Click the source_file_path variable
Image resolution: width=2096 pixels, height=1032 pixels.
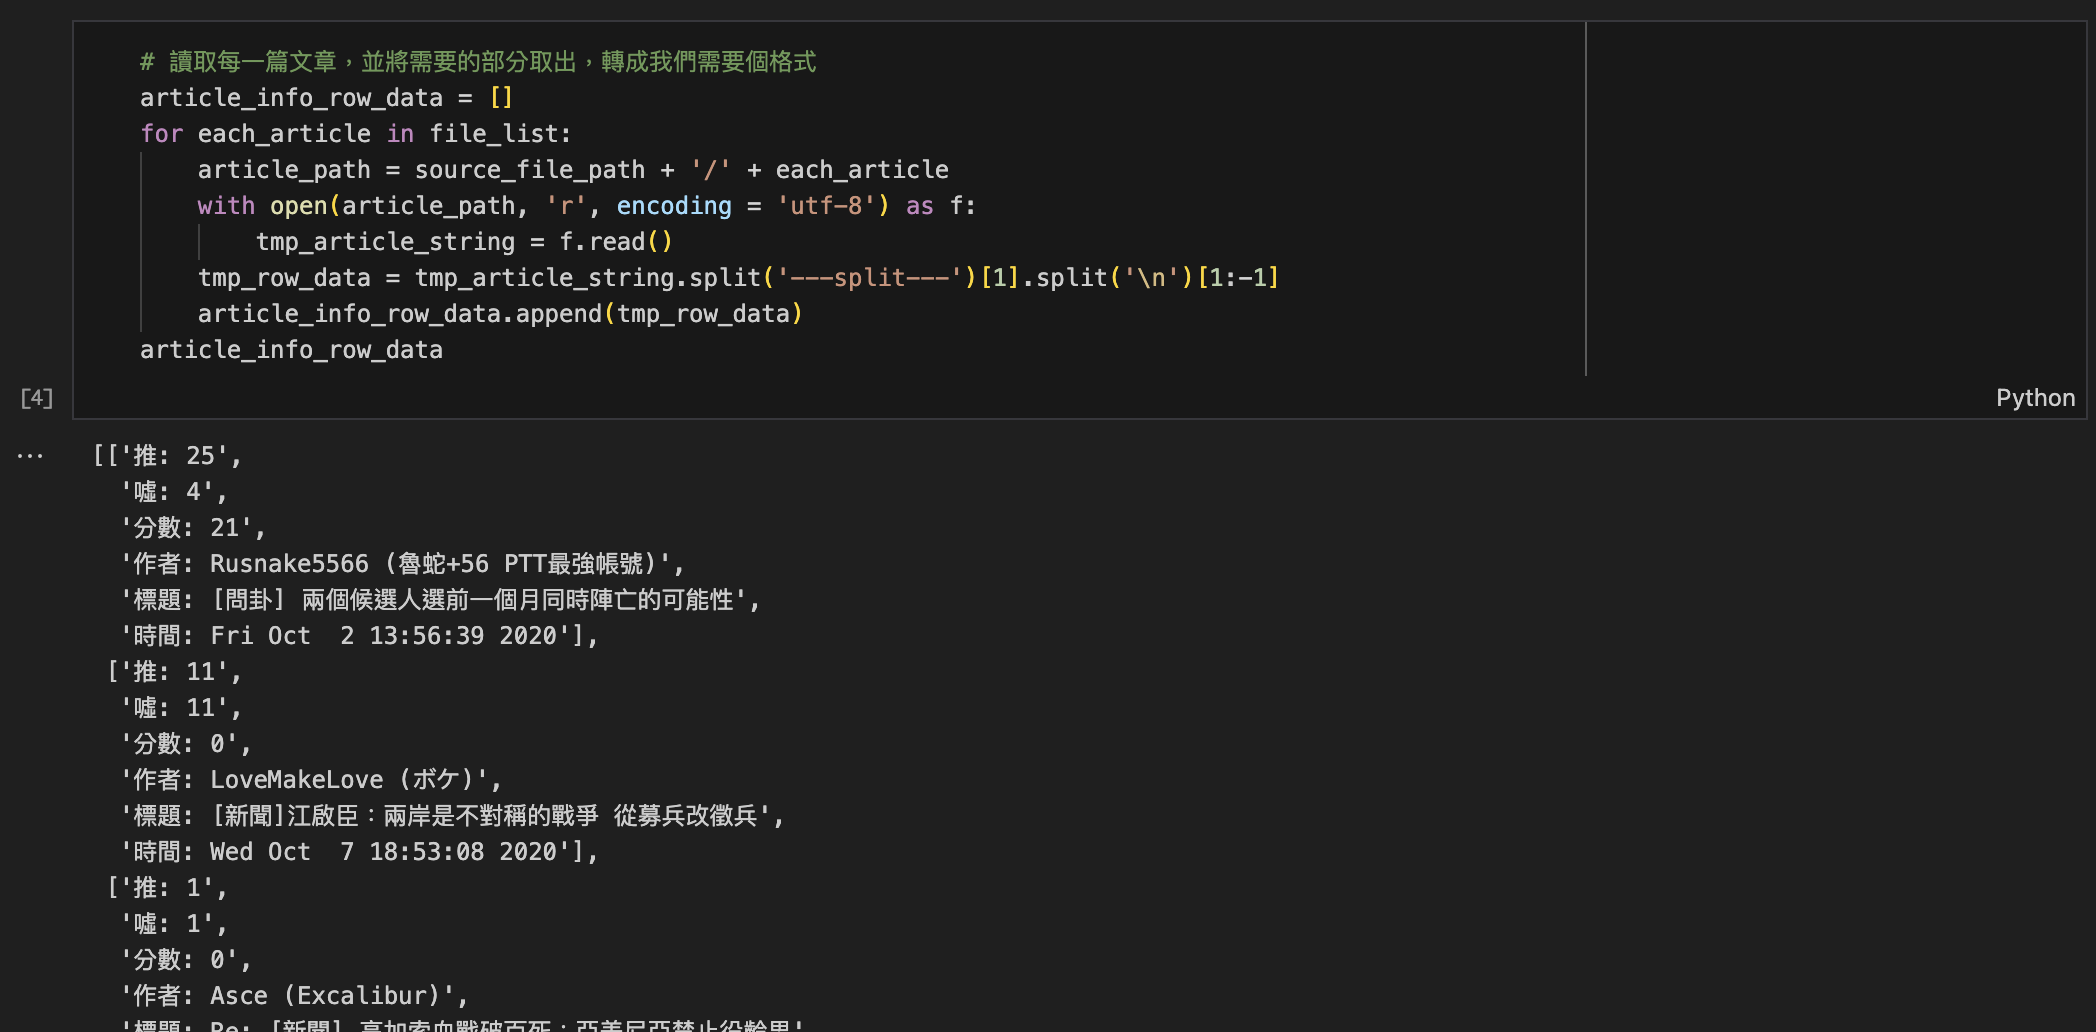click(x=531, y=169)
